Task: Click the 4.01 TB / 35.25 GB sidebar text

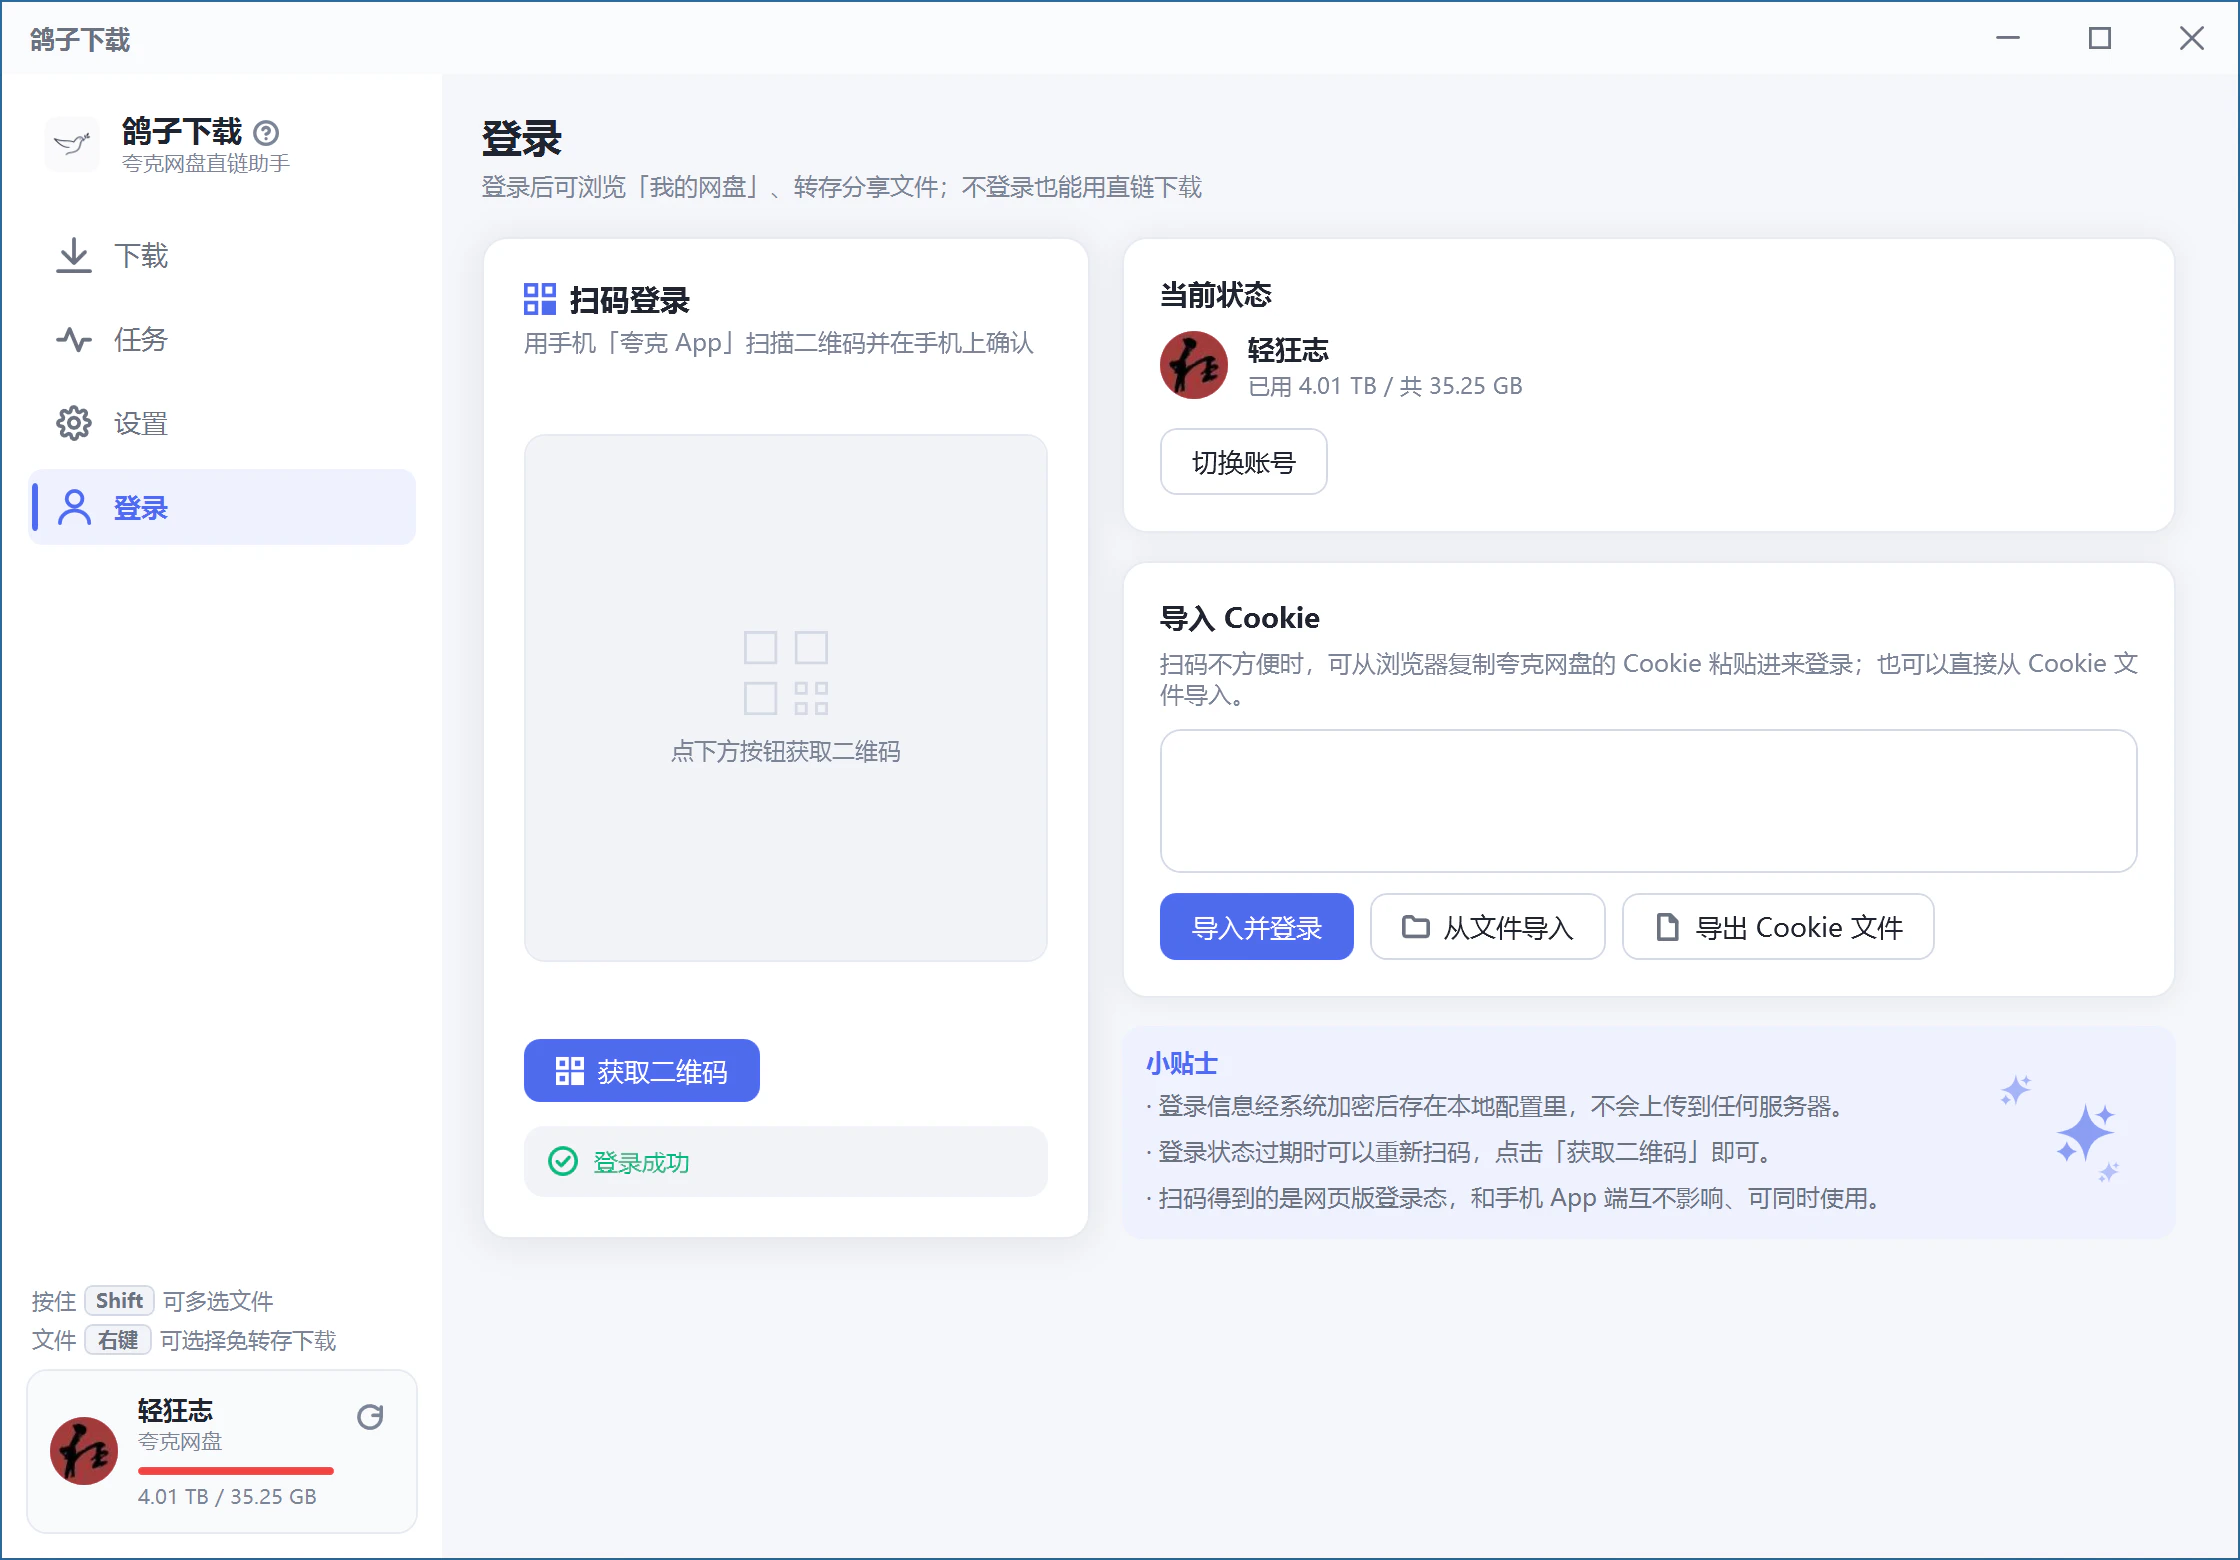Action: tap(227, 1497)
